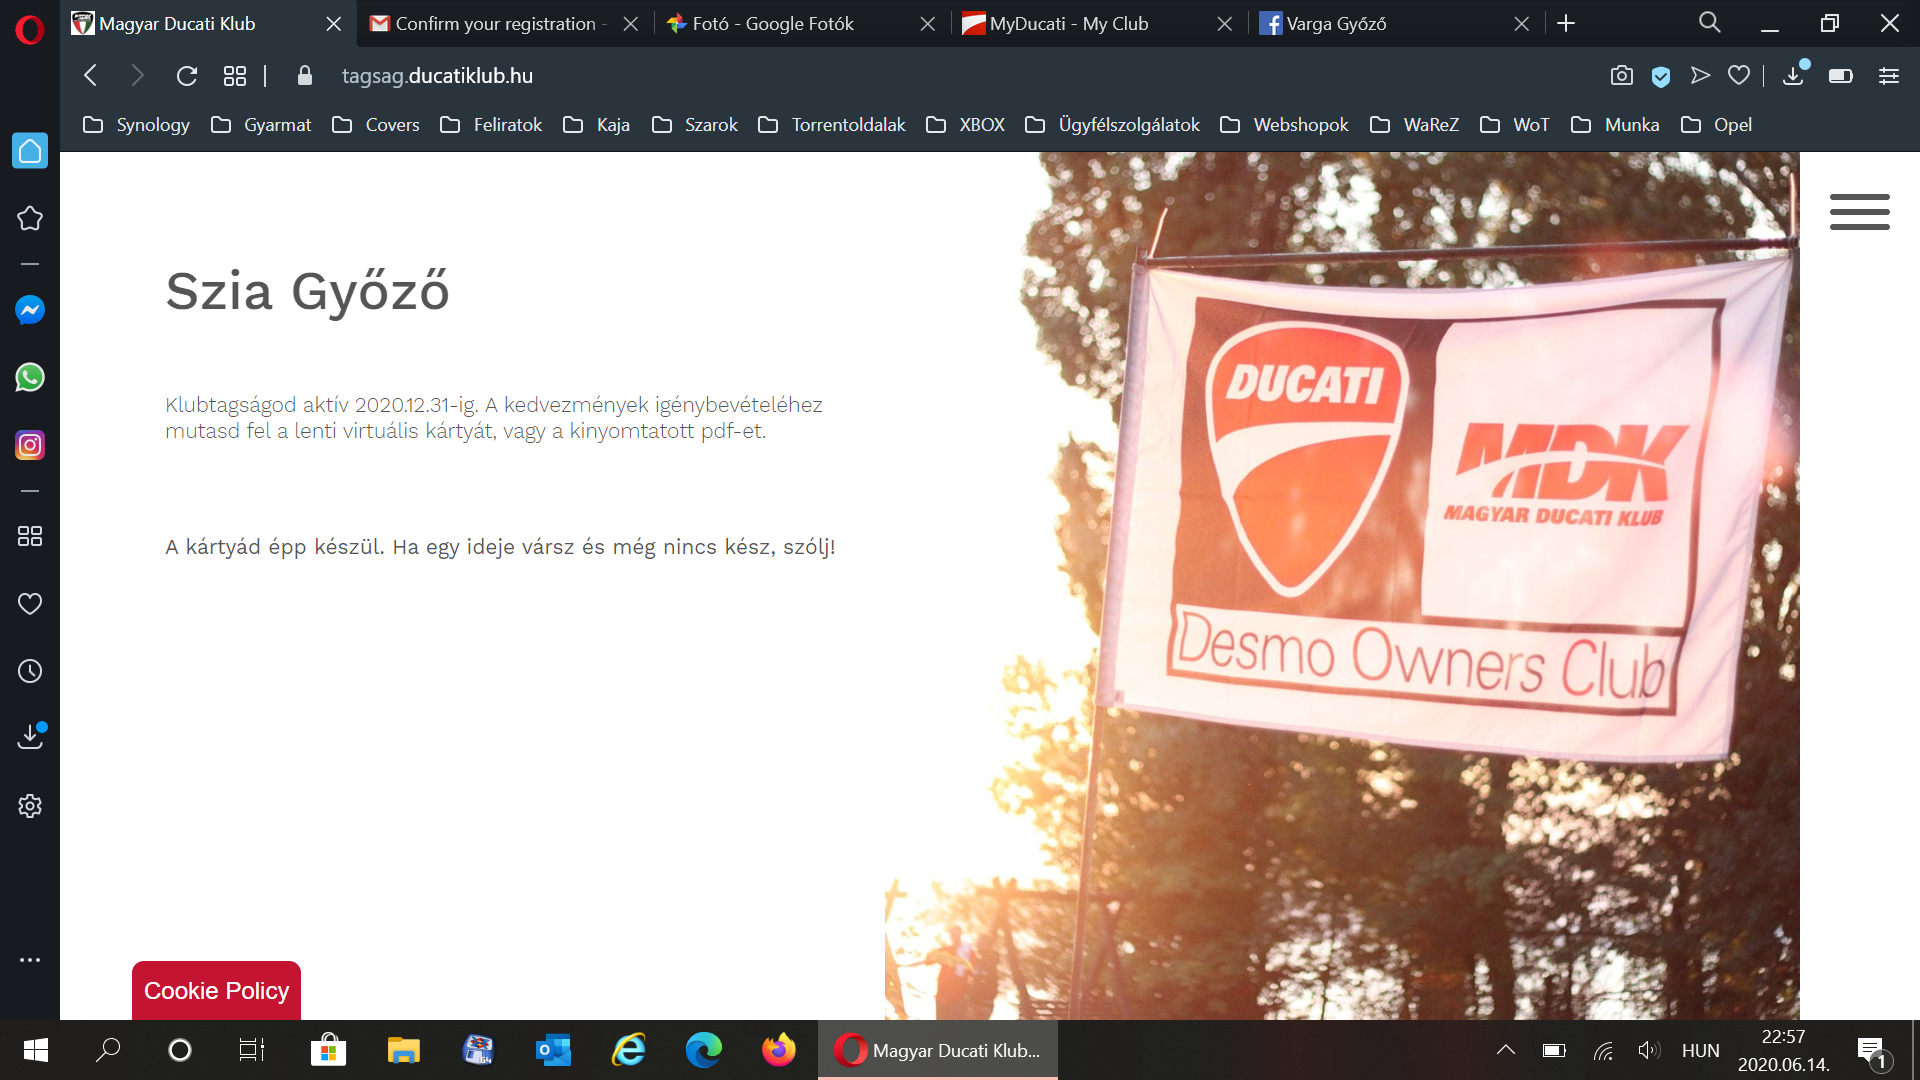Open Easy Setup panel
Viewport: 1920px width, 1080px height.
[x=1888, y=76]
